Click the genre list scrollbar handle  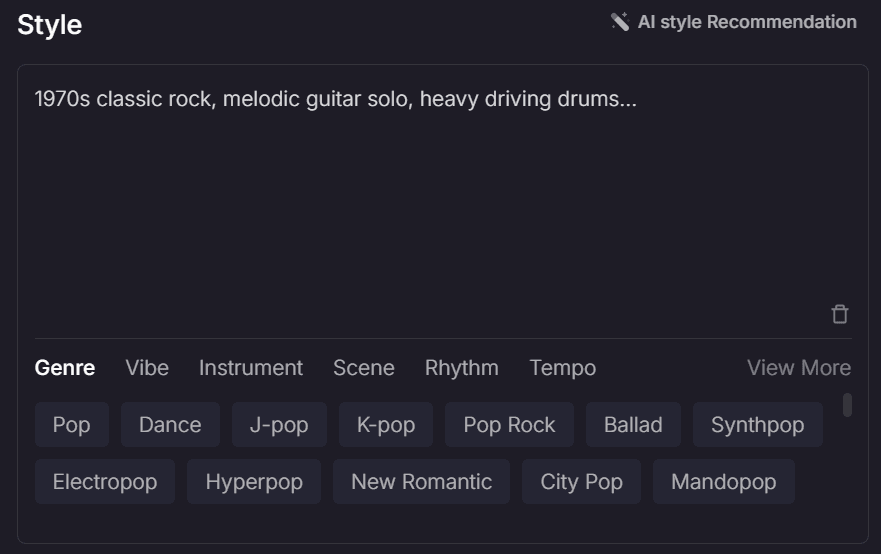click(847, 405)
